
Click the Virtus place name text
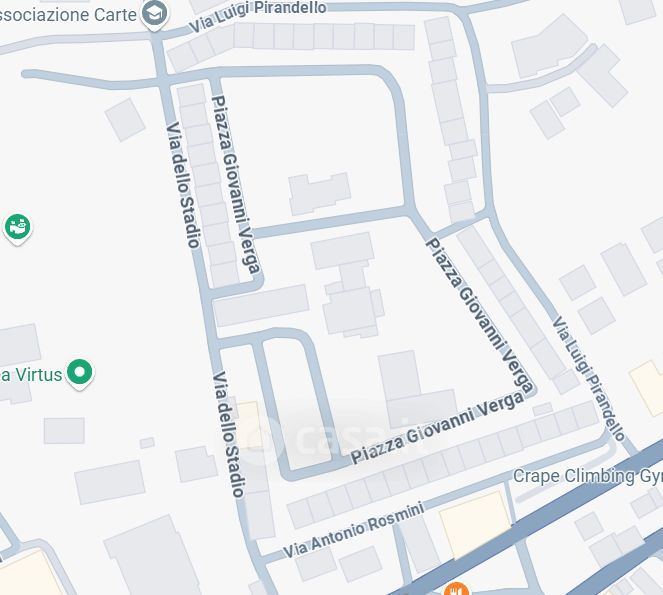[x=31, y=375]
